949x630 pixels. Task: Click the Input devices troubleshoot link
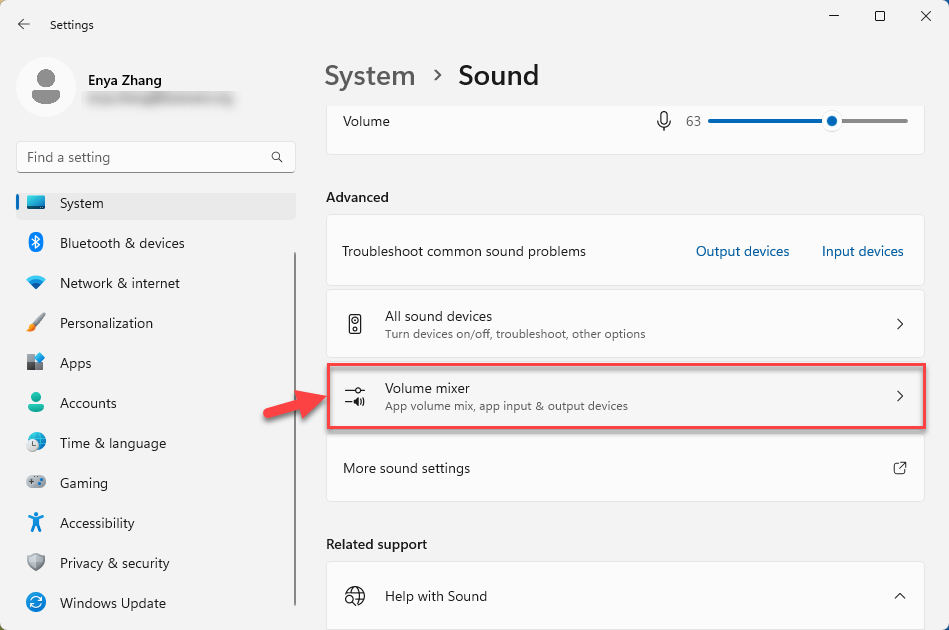(x=862, y=251)
